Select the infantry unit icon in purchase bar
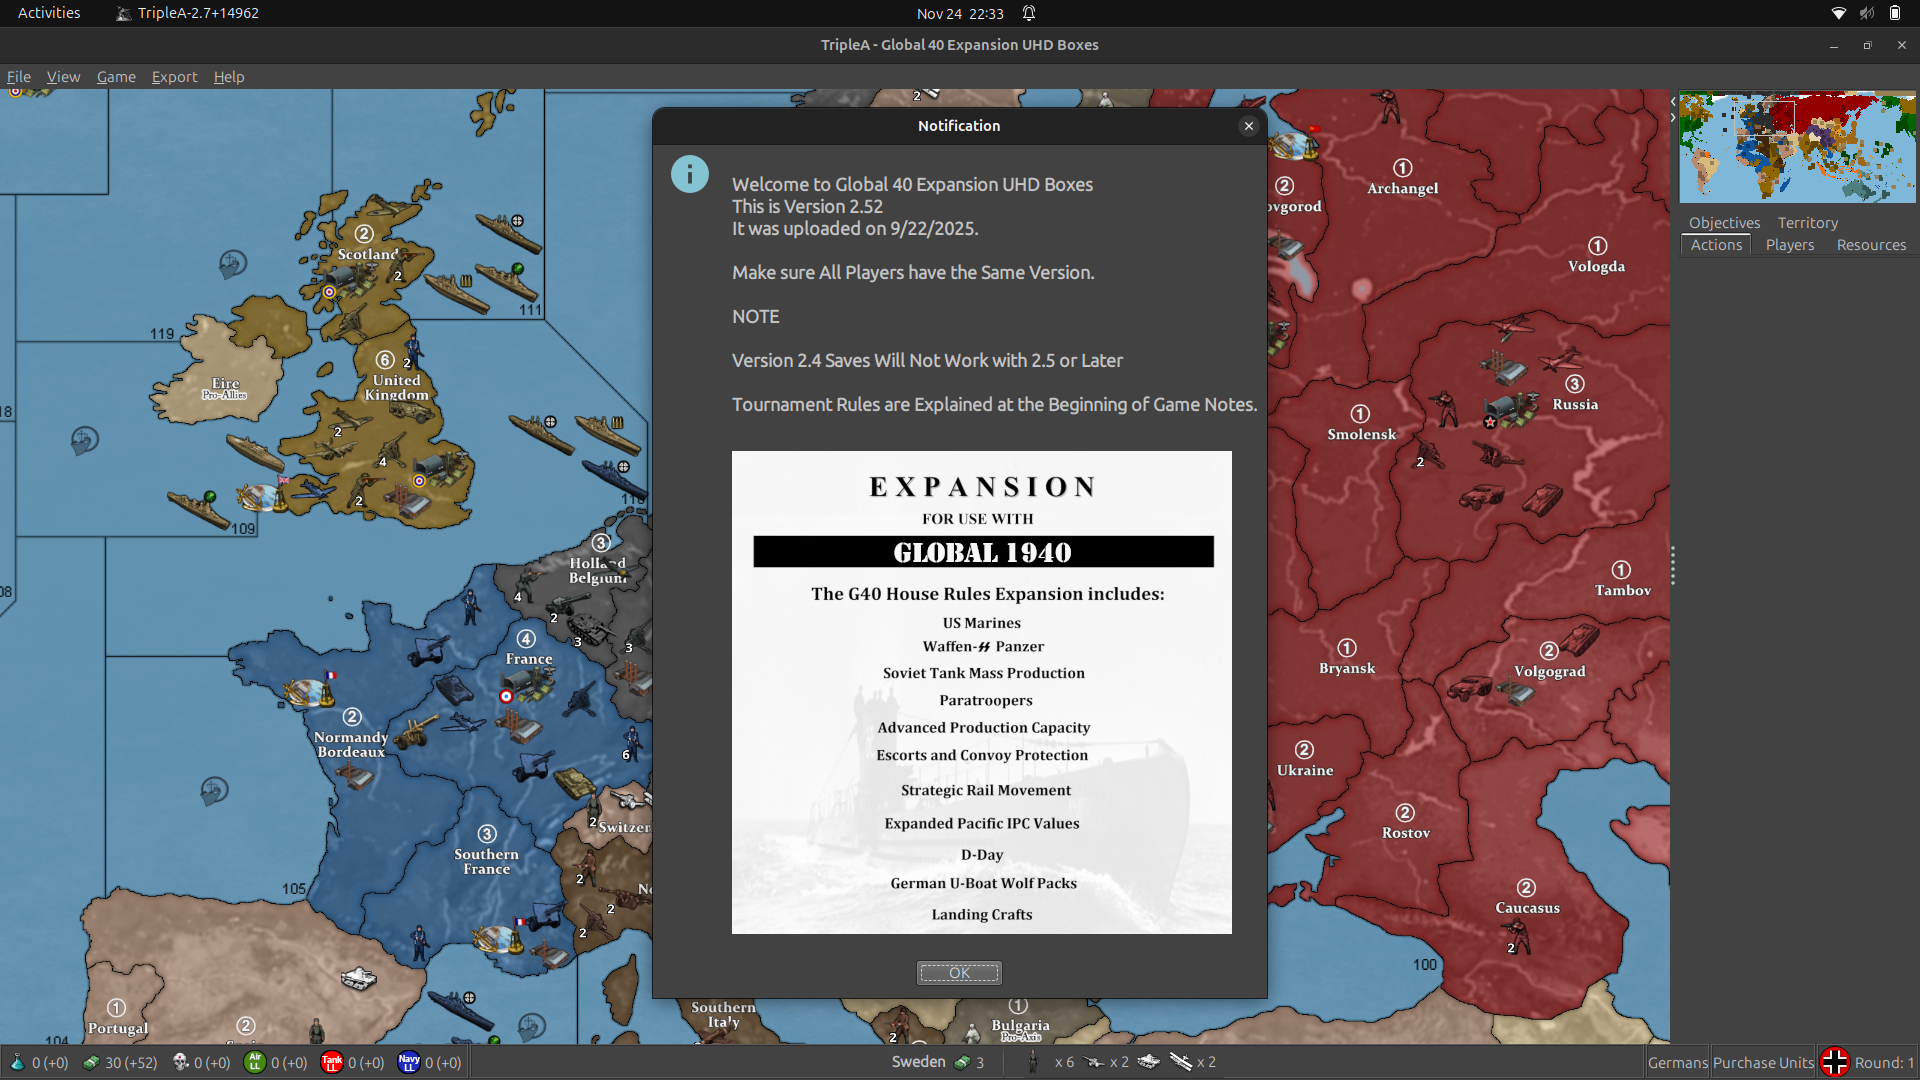The height and width of the screenshot is (1080, 1920). 1031,1062
